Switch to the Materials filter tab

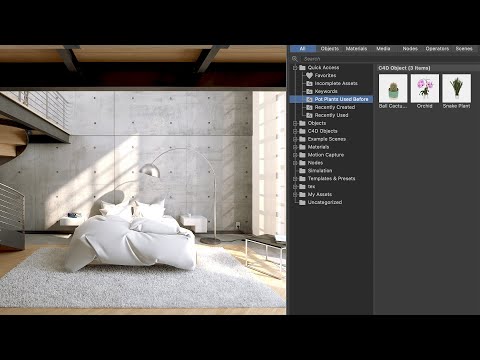(356, 49)
